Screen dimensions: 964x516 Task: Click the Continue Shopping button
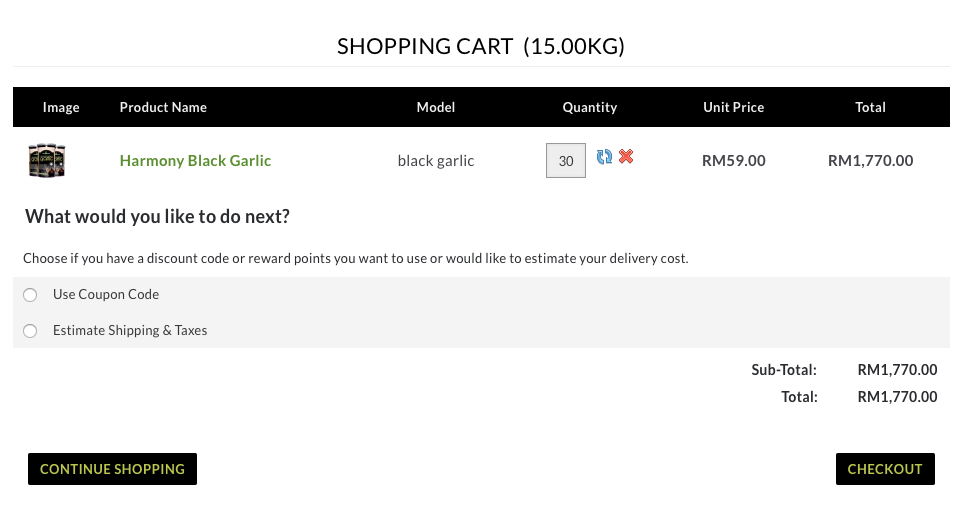coord(113,469)
